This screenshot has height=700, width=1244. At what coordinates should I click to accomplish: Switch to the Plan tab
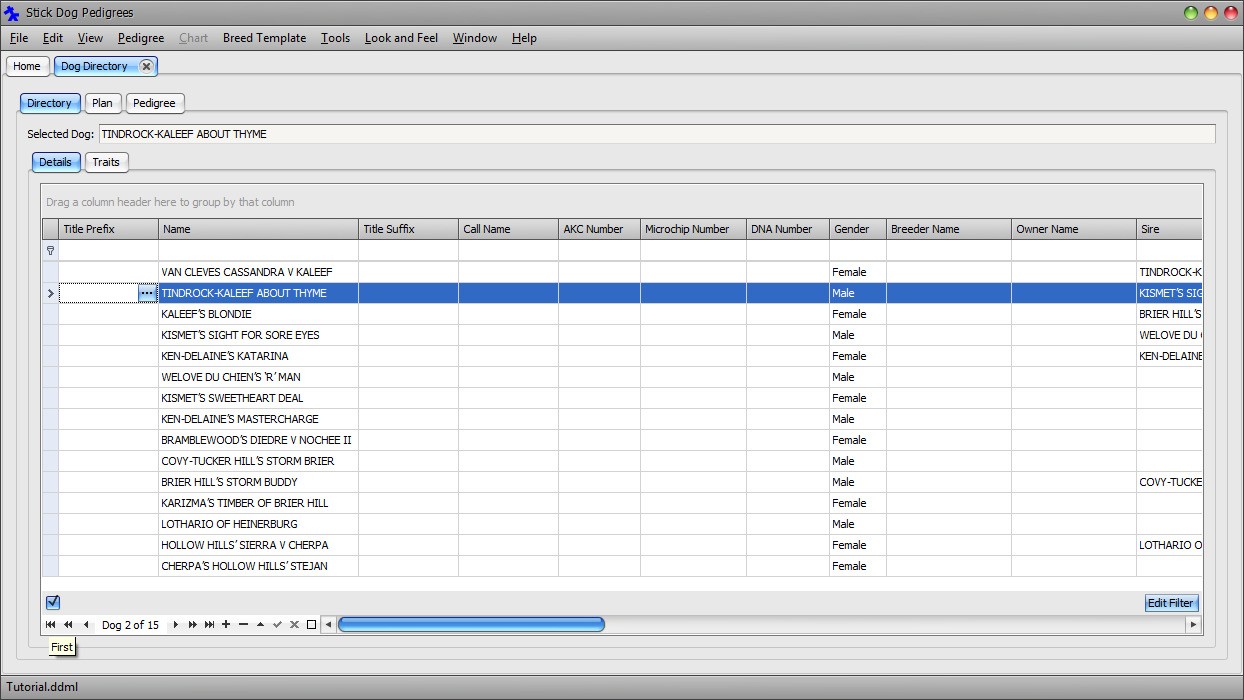click(102, 103)
